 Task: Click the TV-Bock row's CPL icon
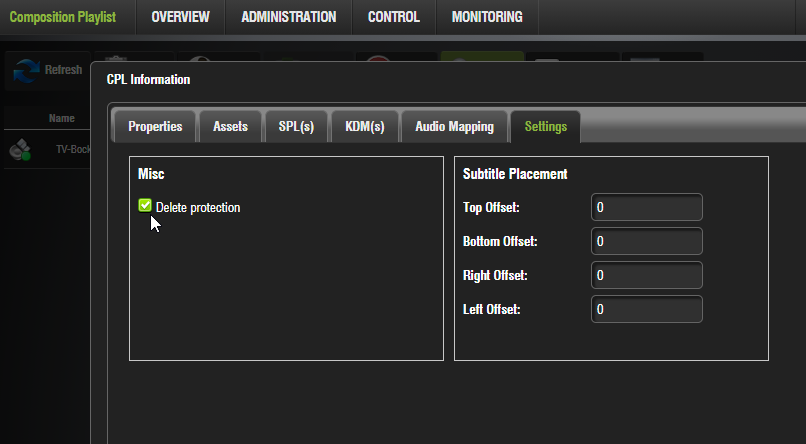(x=20, y=150)
